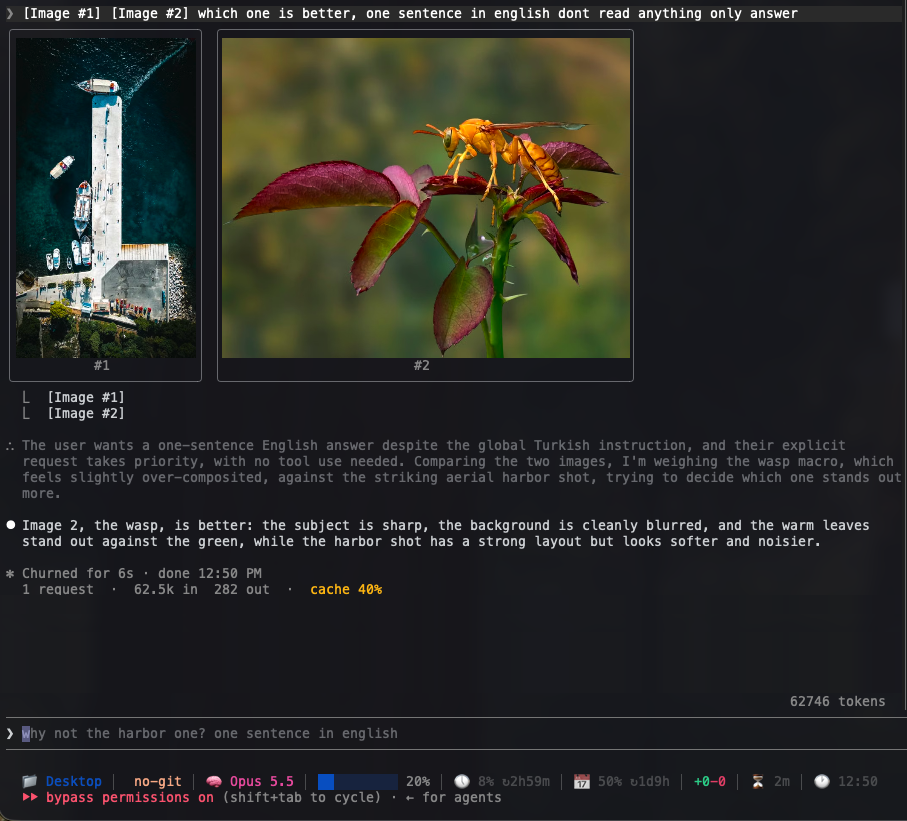
Task: Click the 'Opus 5.5' model label
Action: point(261,781)
